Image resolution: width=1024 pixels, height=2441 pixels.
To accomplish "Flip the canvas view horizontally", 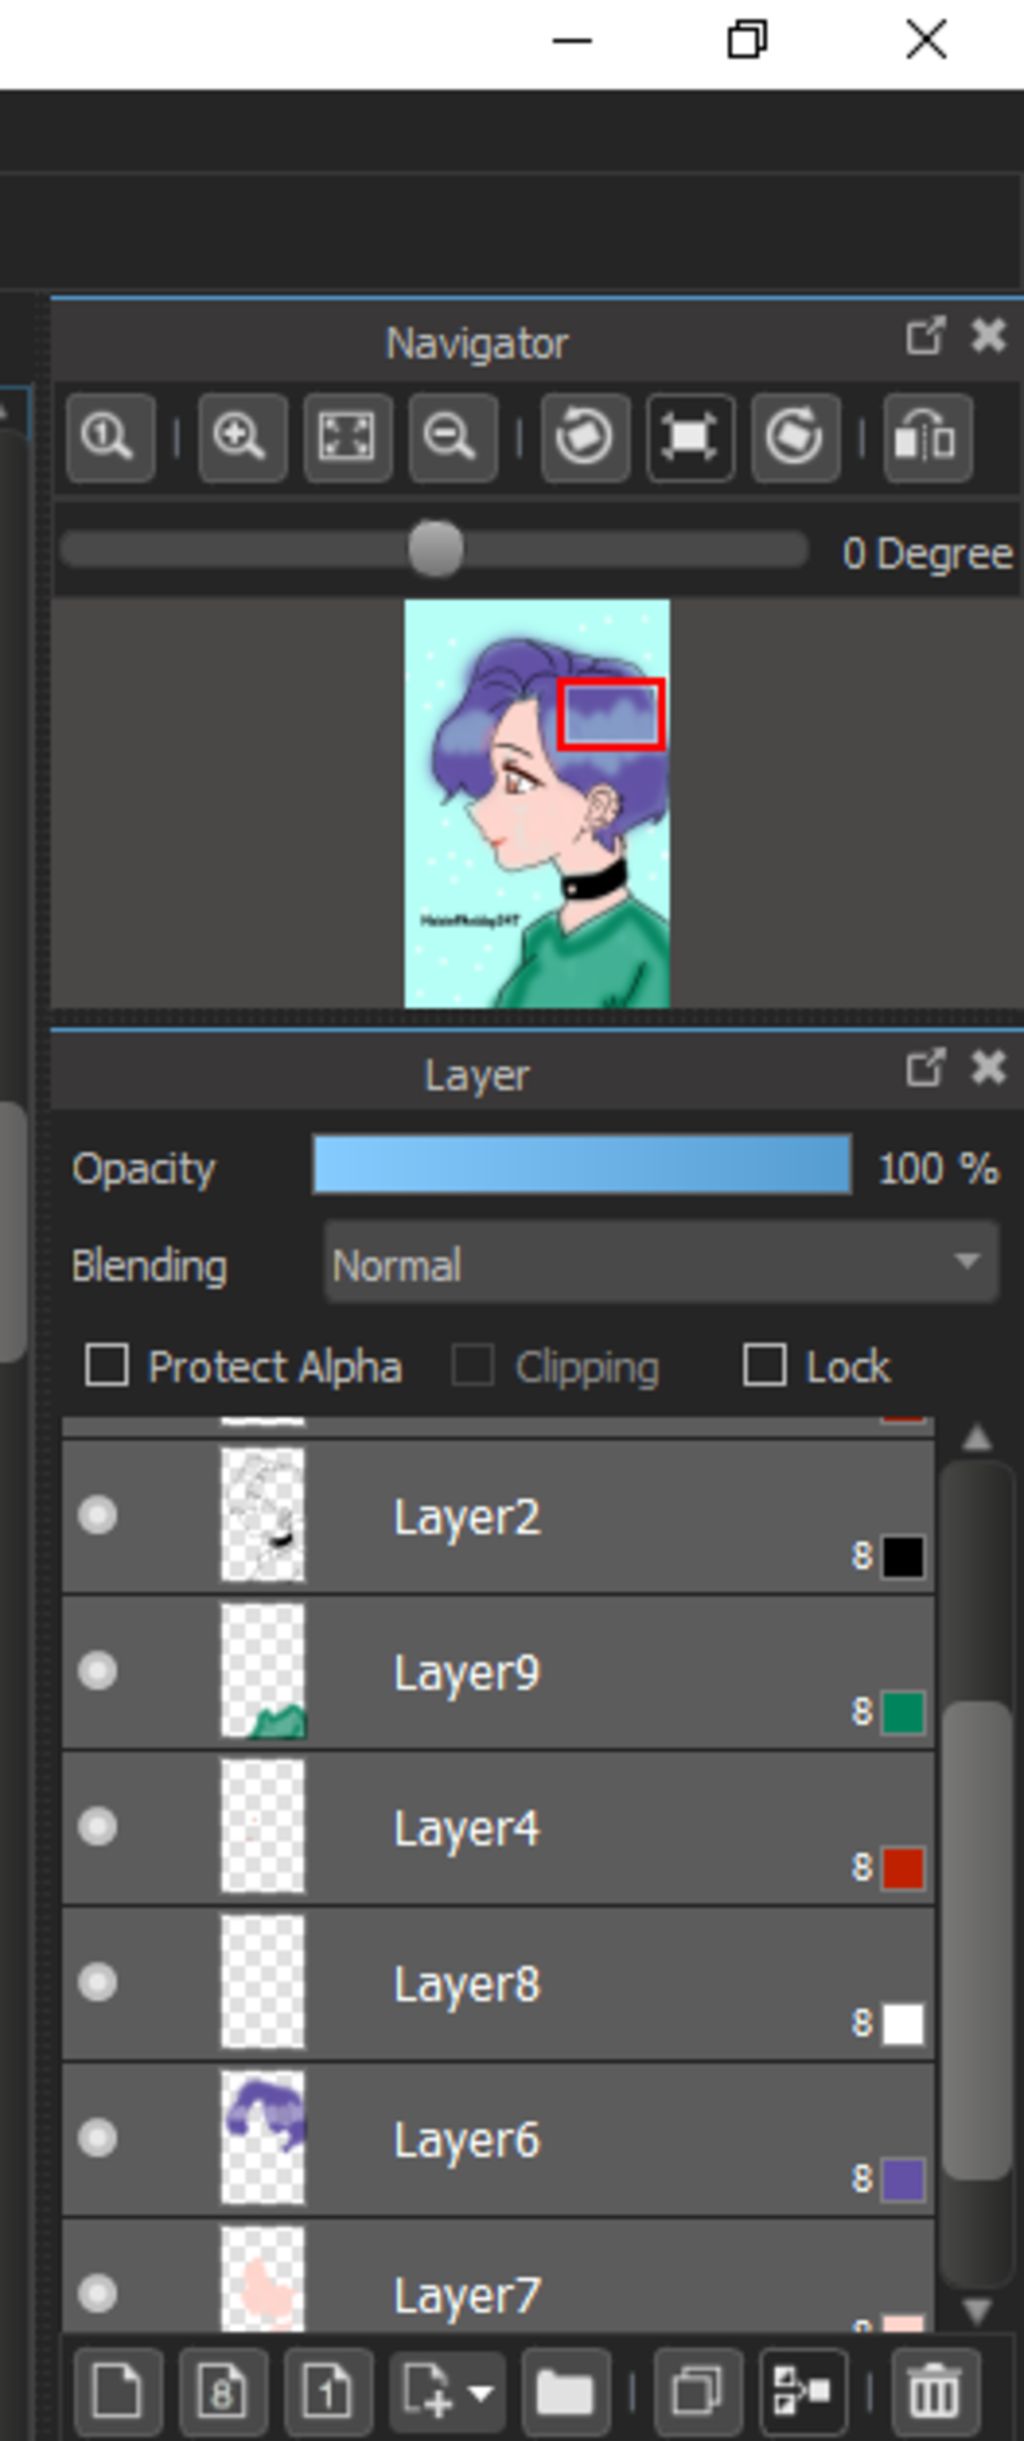I will click(927, 438).
